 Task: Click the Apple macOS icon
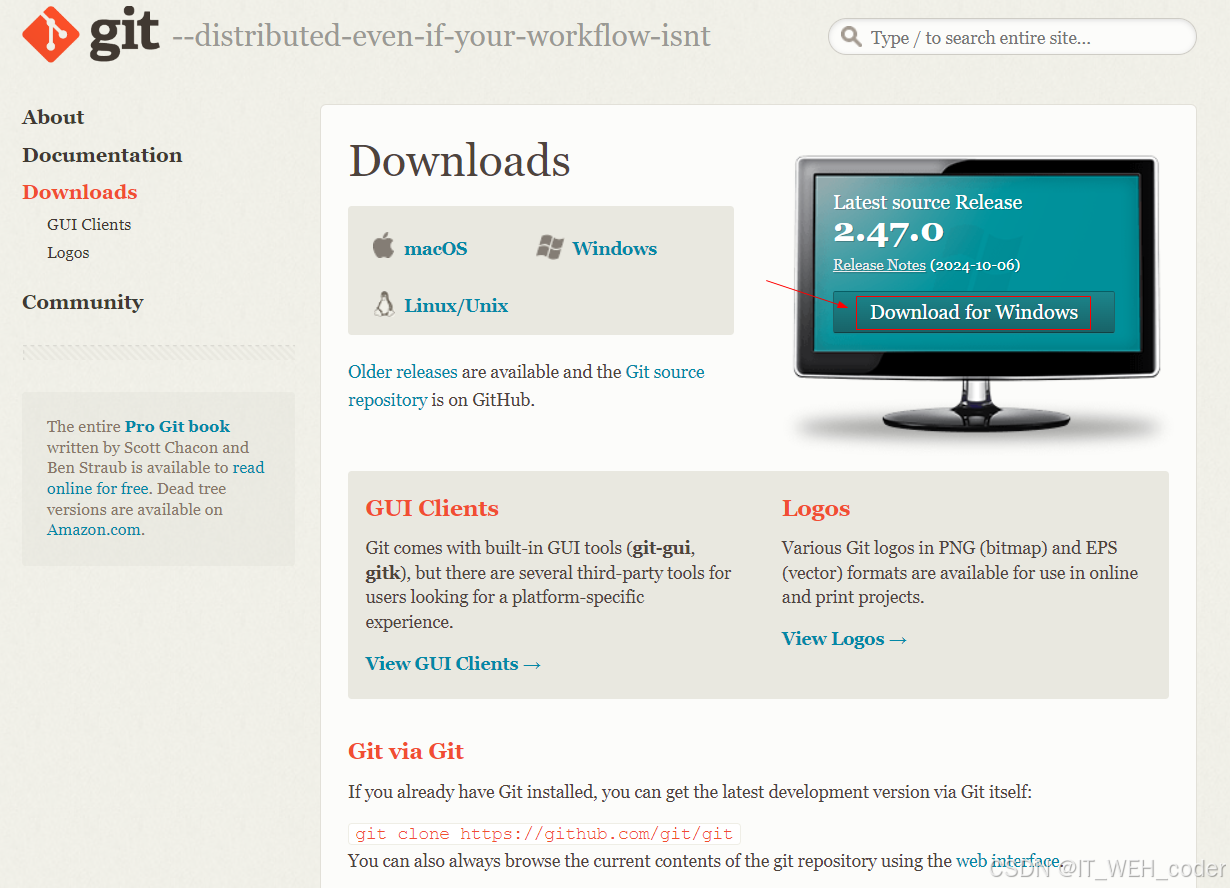[x=384, y=246]
